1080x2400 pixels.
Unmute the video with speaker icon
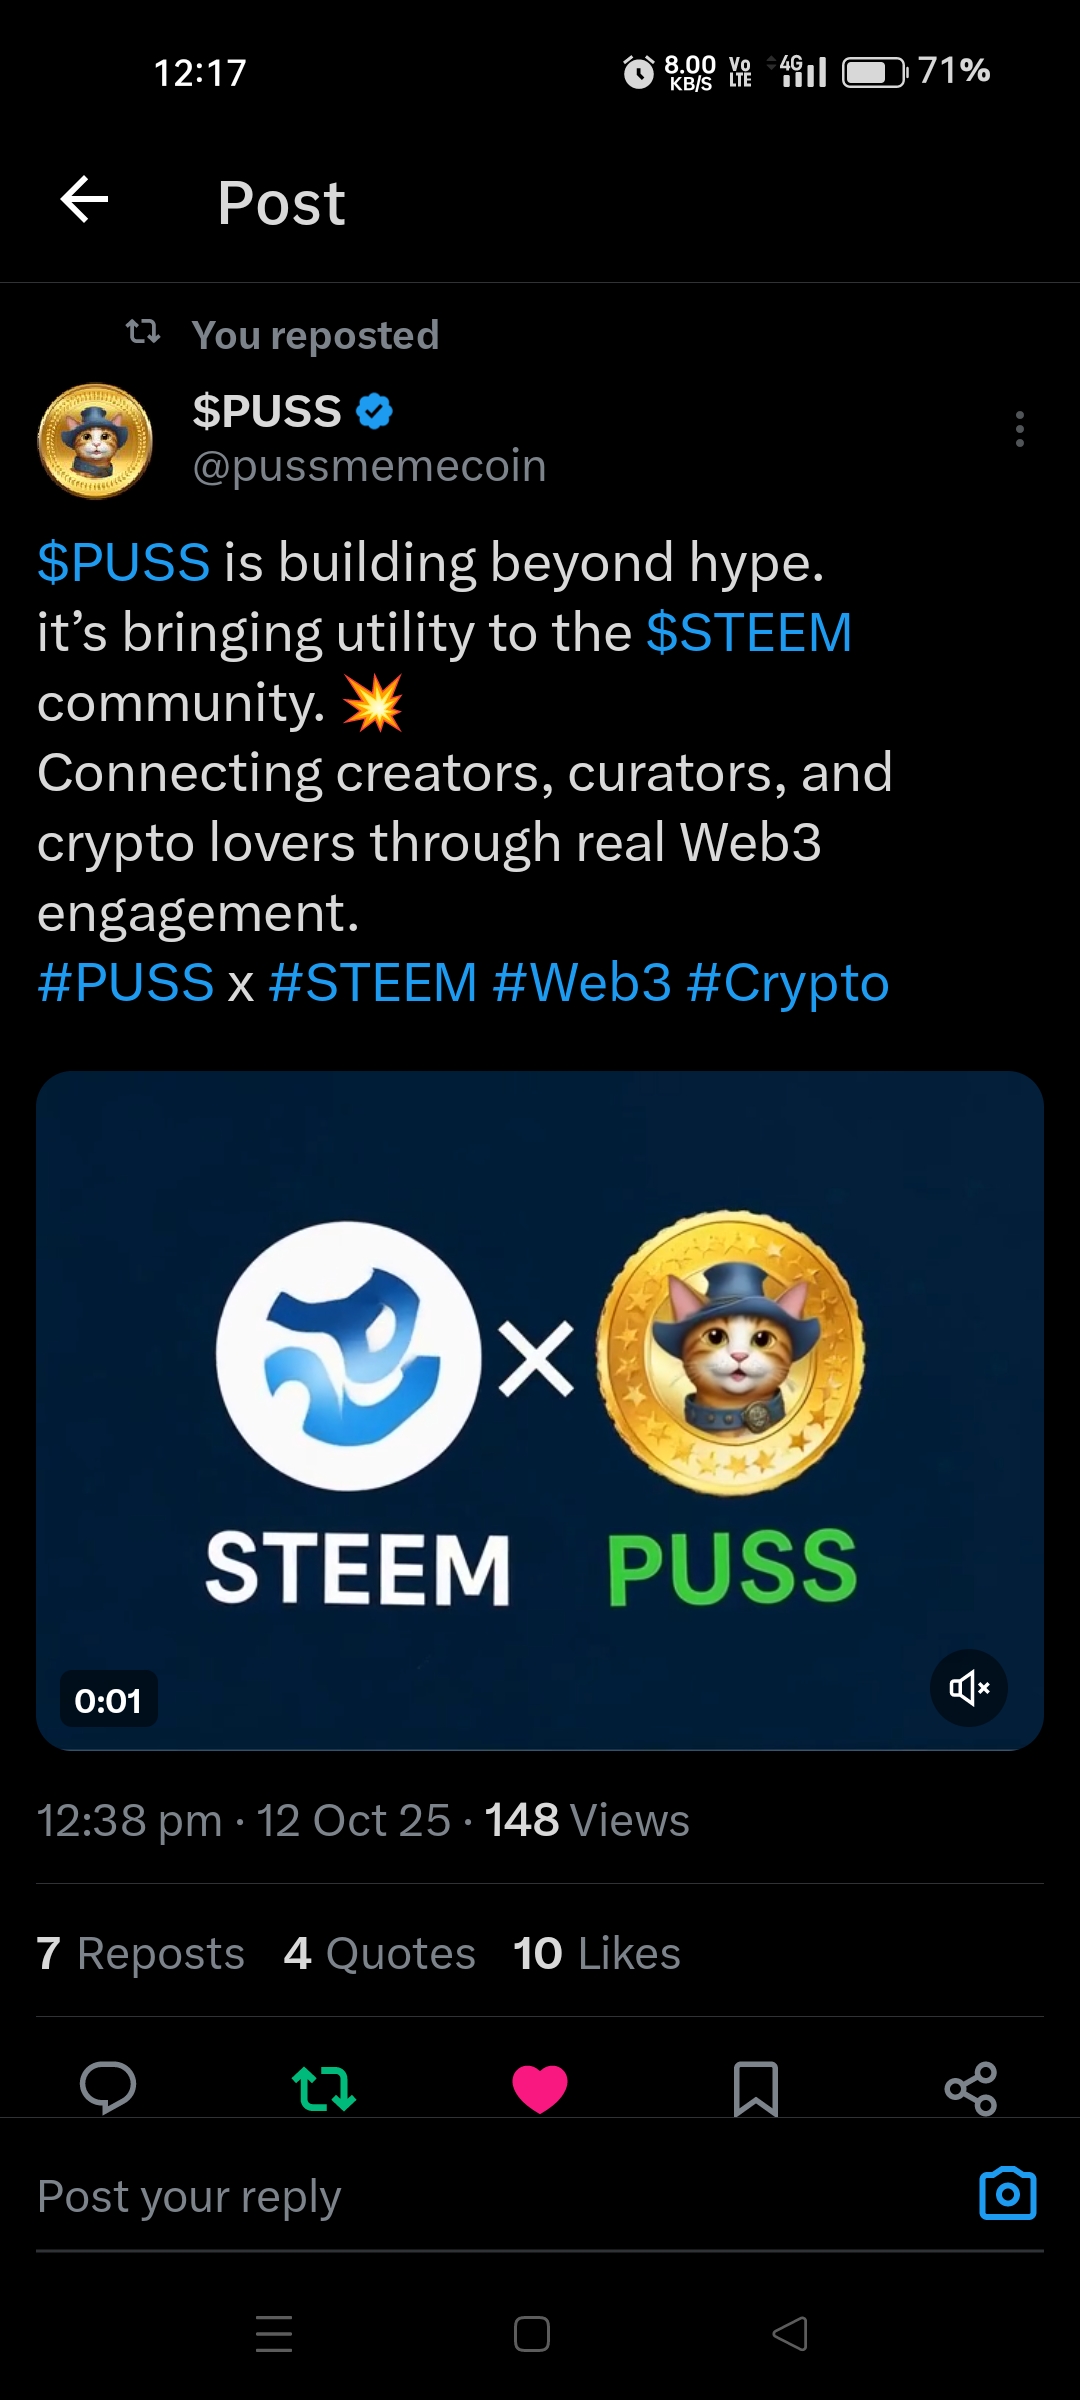pyautogui.click(x=969, y=1688)
